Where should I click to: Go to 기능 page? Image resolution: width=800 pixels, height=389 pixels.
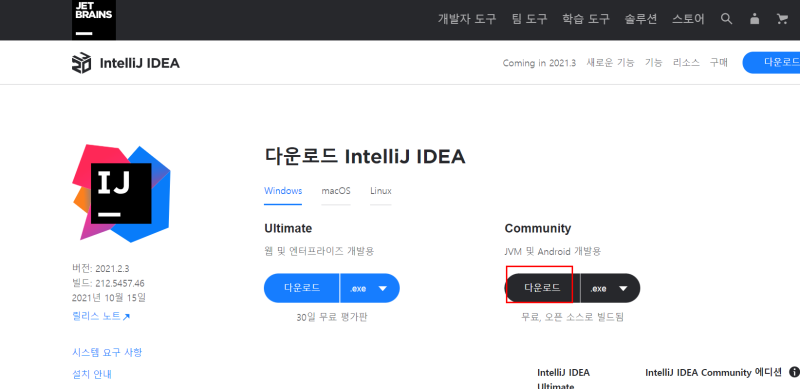[x=654, y=63]
